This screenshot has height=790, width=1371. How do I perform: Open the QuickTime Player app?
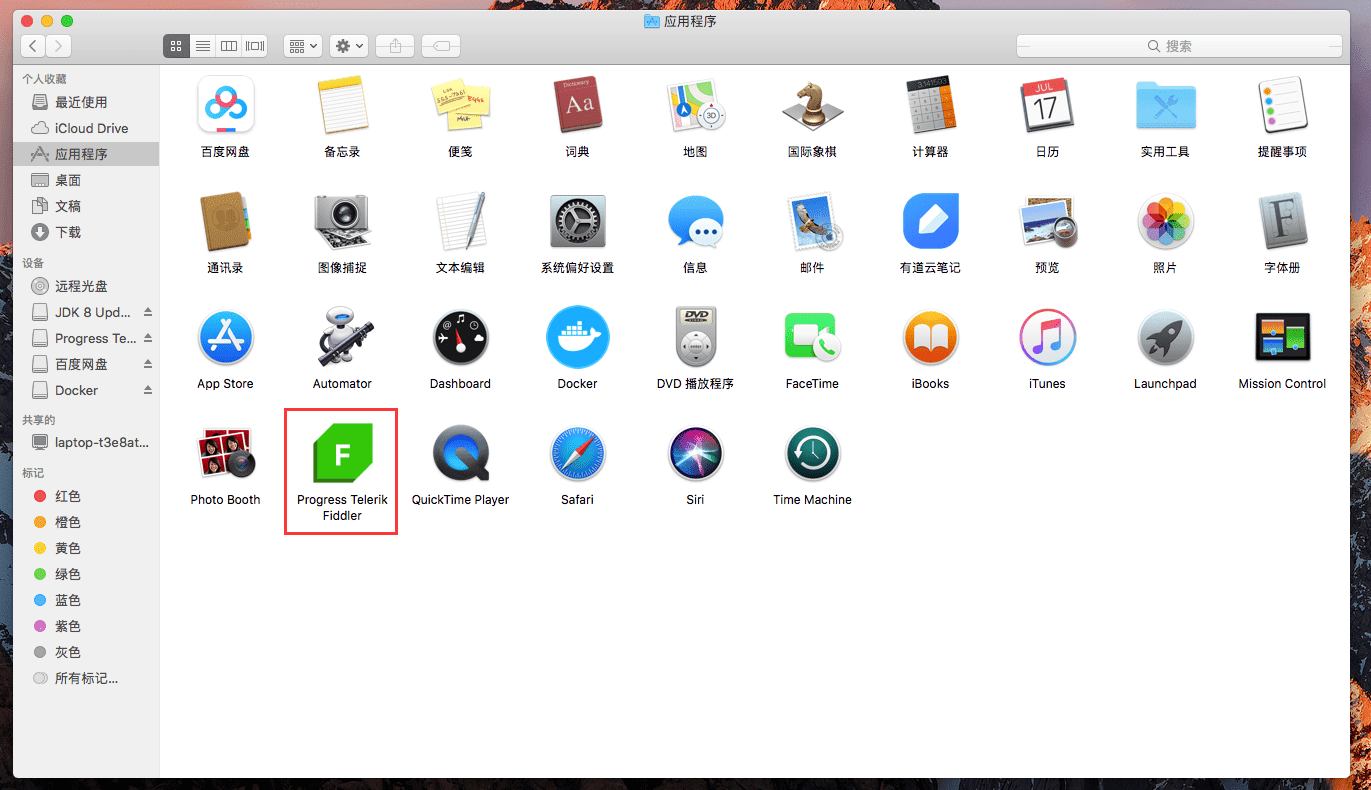[460, 453]
